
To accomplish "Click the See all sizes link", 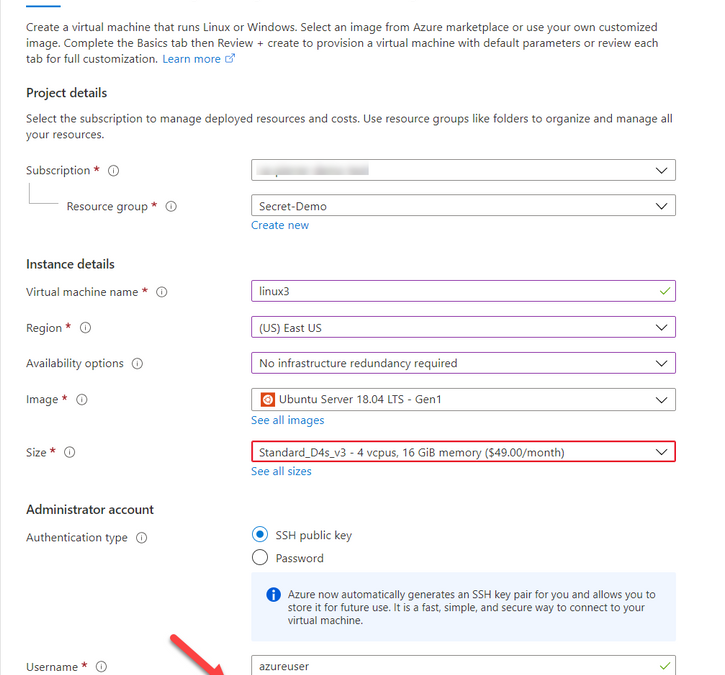I will point(281,471).
